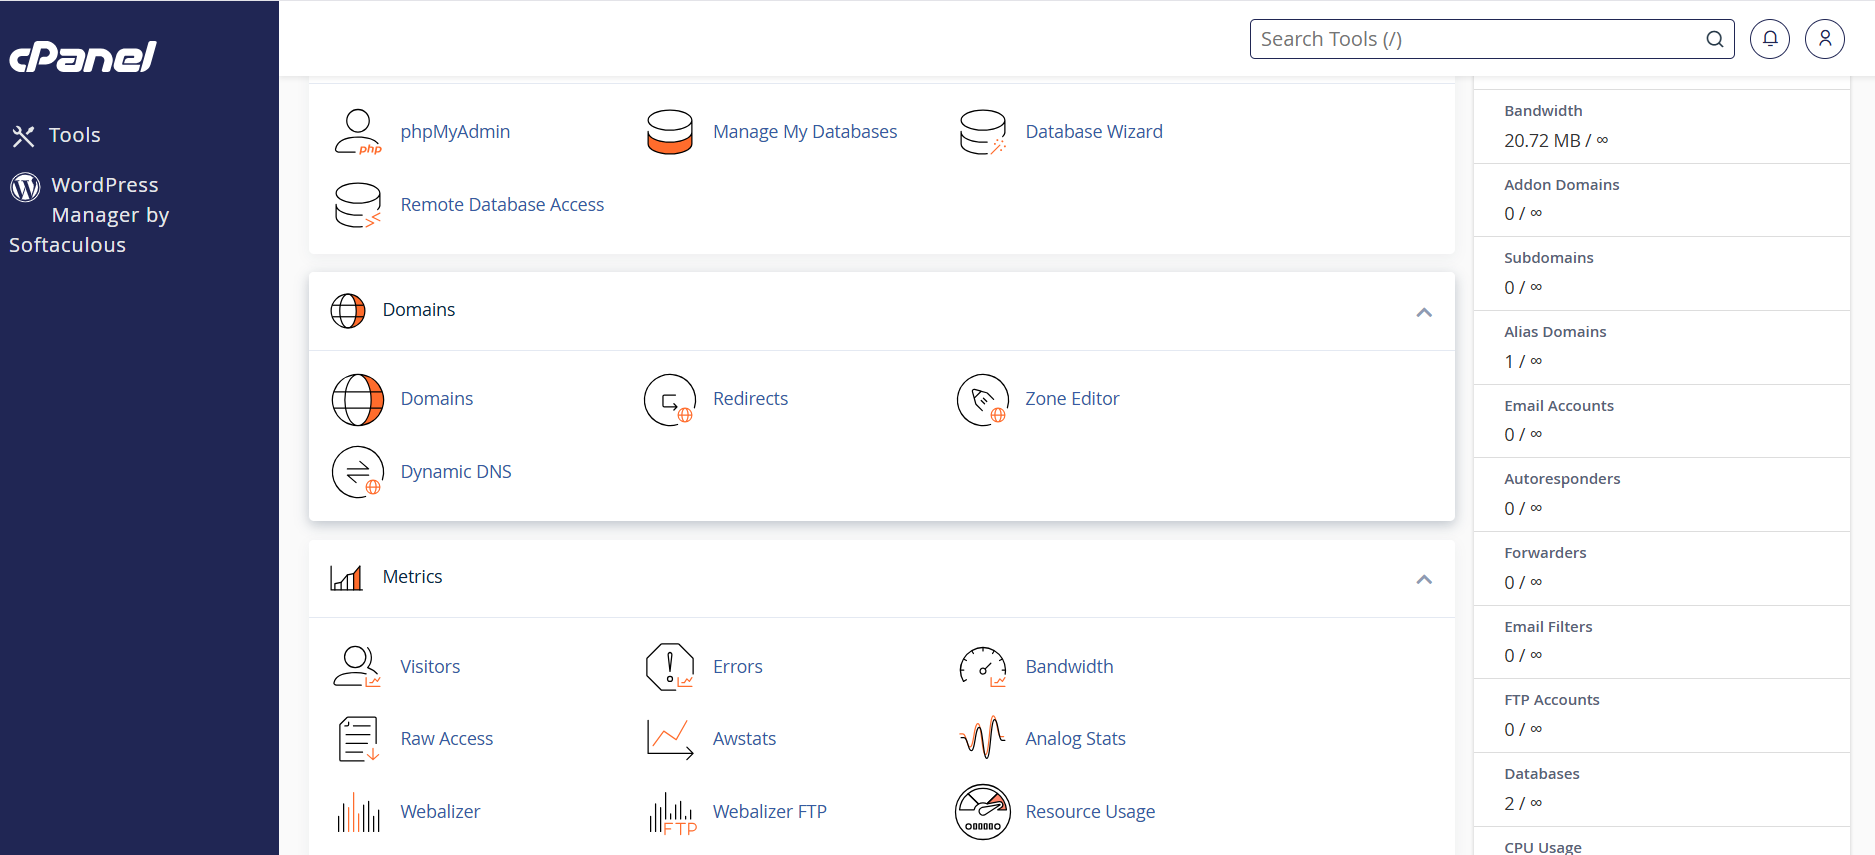
Task: Click the WordPress logo icon in sidebar
Action: click(25, 186)
